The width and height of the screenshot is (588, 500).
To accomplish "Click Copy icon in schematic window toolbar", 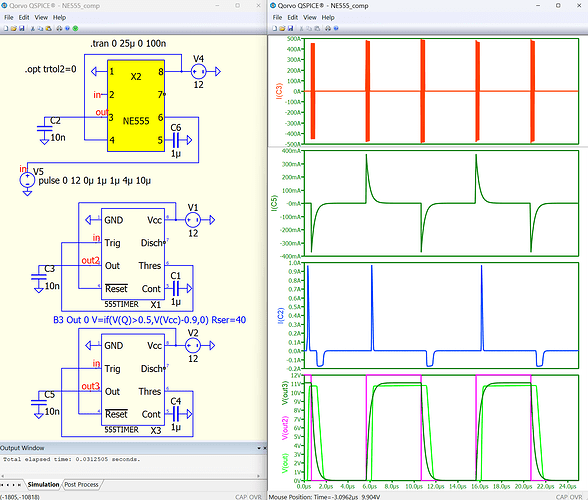I will click(40, 29).
